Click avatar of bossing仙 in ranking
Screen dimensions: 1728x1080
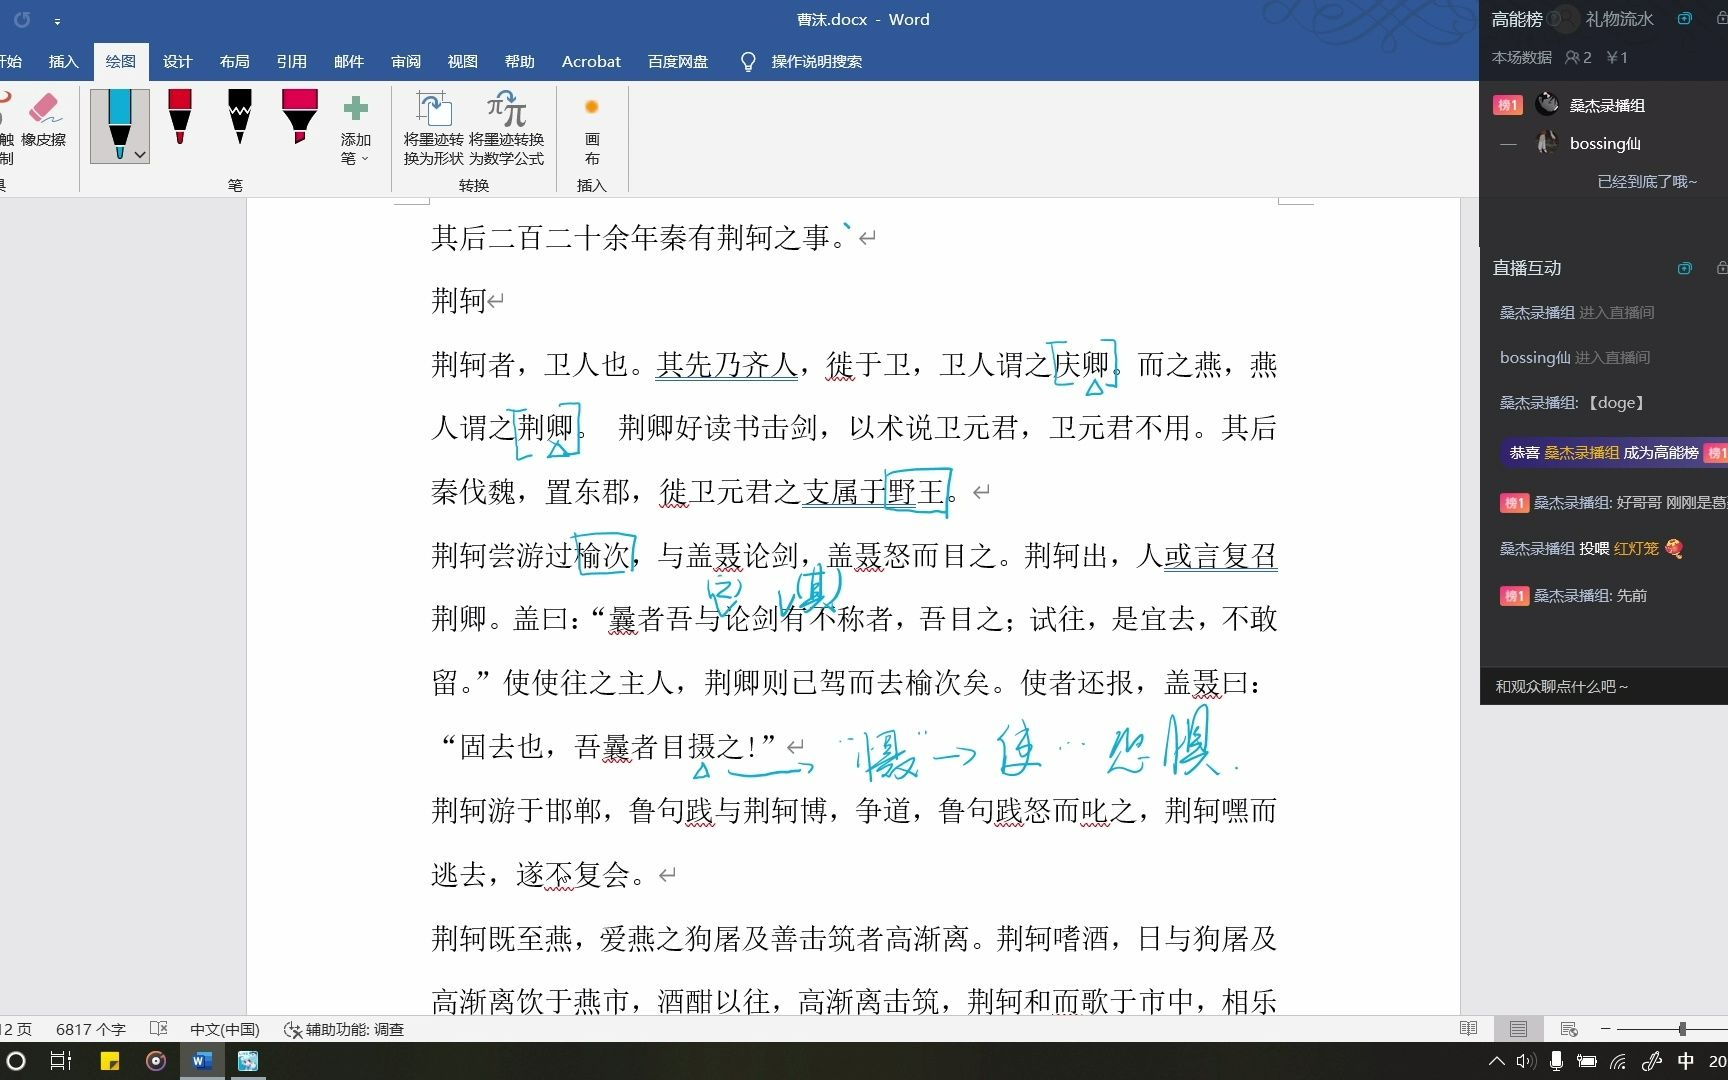[1547, 143]
